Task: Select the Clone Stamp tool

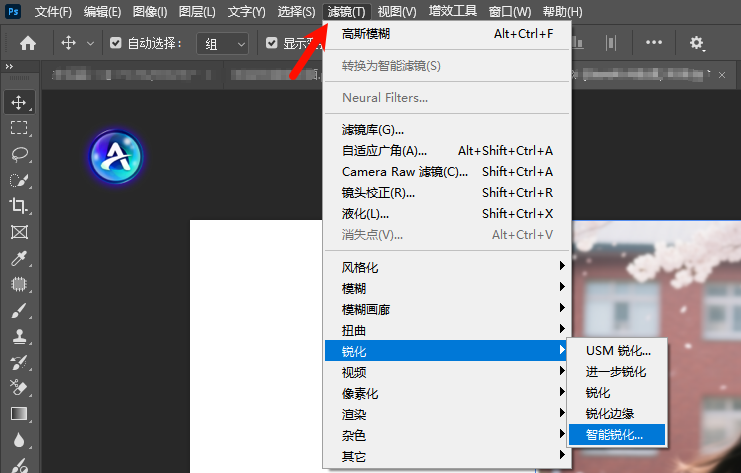Action: 19,336
